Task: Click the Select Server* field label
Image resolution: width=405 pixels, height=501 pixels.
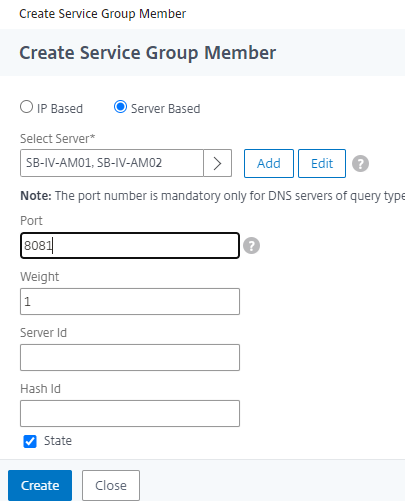Action: click(58, 138)
